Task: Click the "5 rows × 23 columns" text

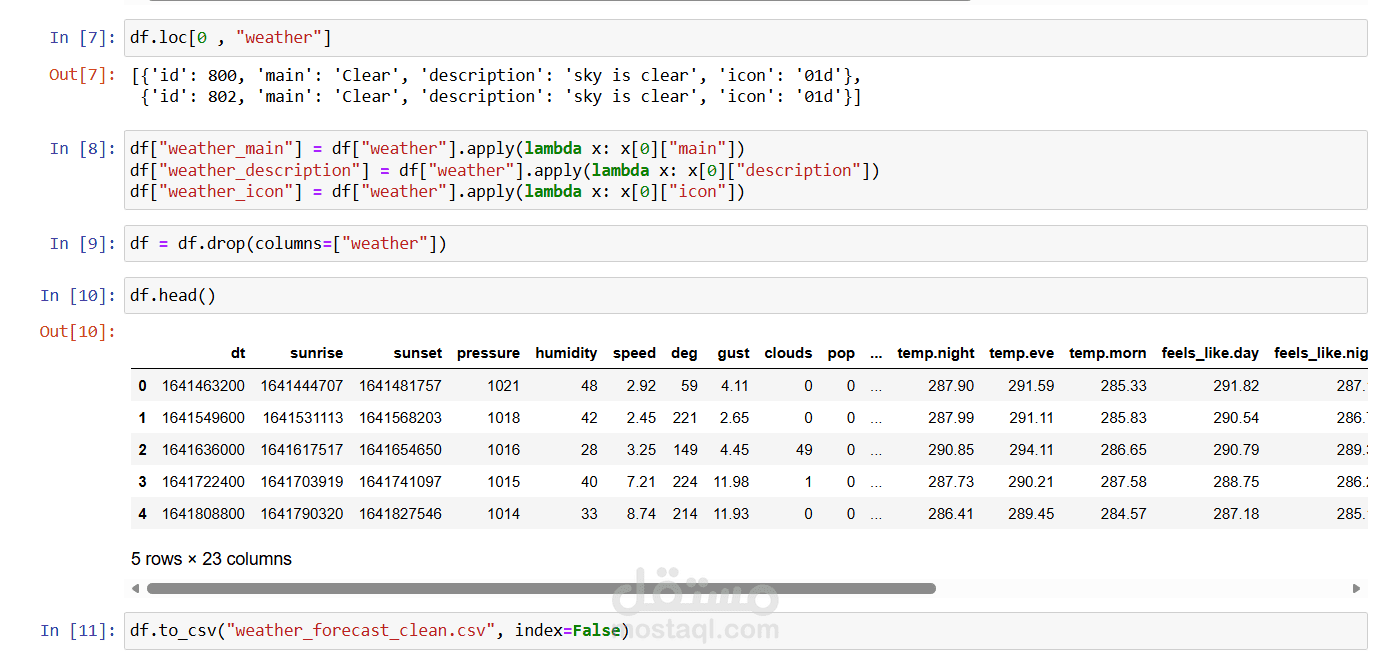Action: coord(211,559)
